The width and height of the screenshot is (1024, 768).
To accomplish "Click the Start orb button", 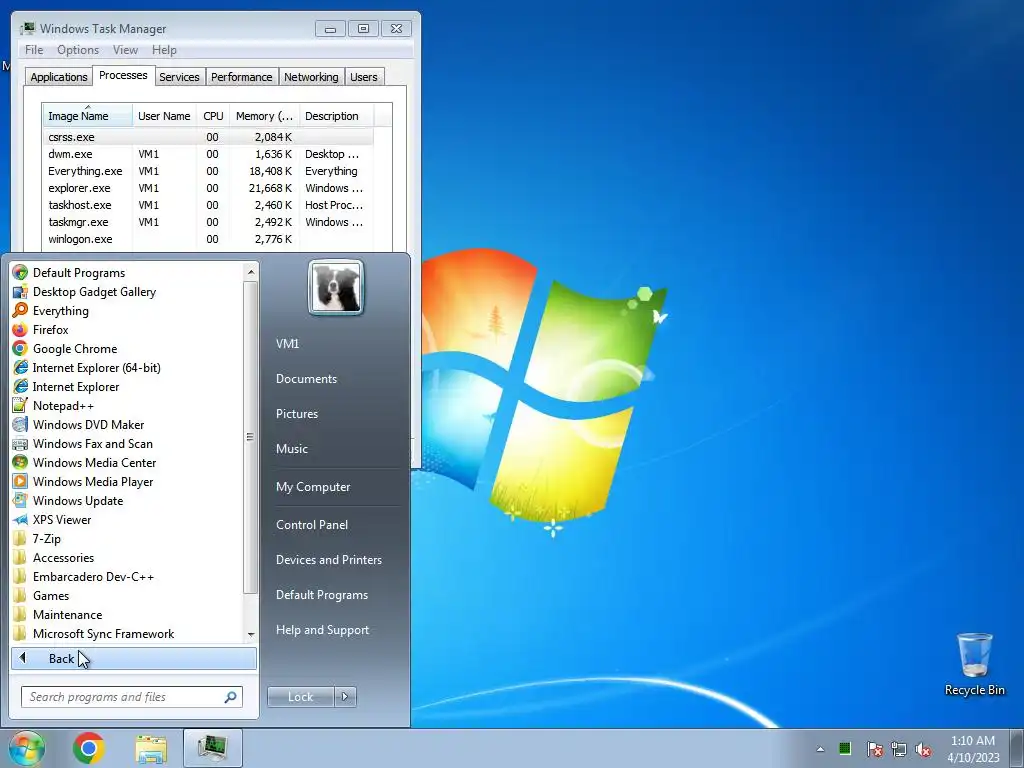I will pos(27,748).
